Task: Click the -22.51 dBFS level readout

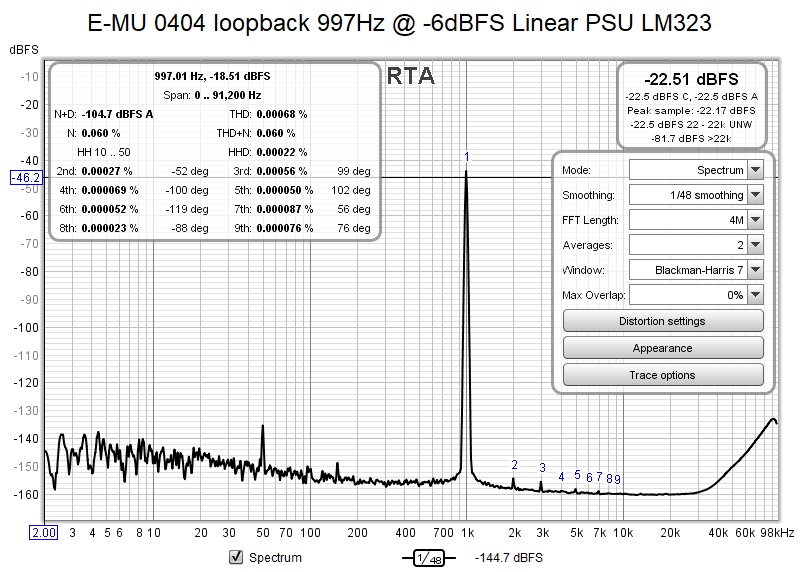Action: pos(691,79)
